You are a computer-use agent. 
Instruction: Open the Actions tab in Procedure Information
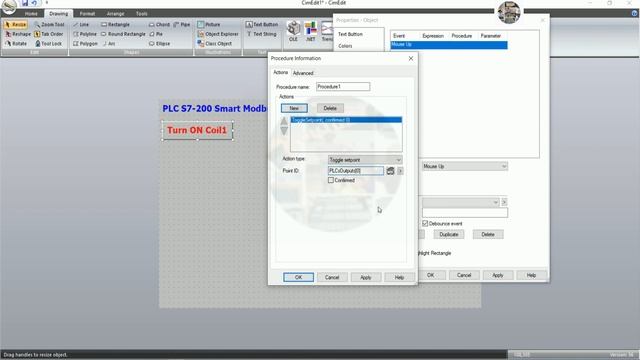[x=280, y=72]
